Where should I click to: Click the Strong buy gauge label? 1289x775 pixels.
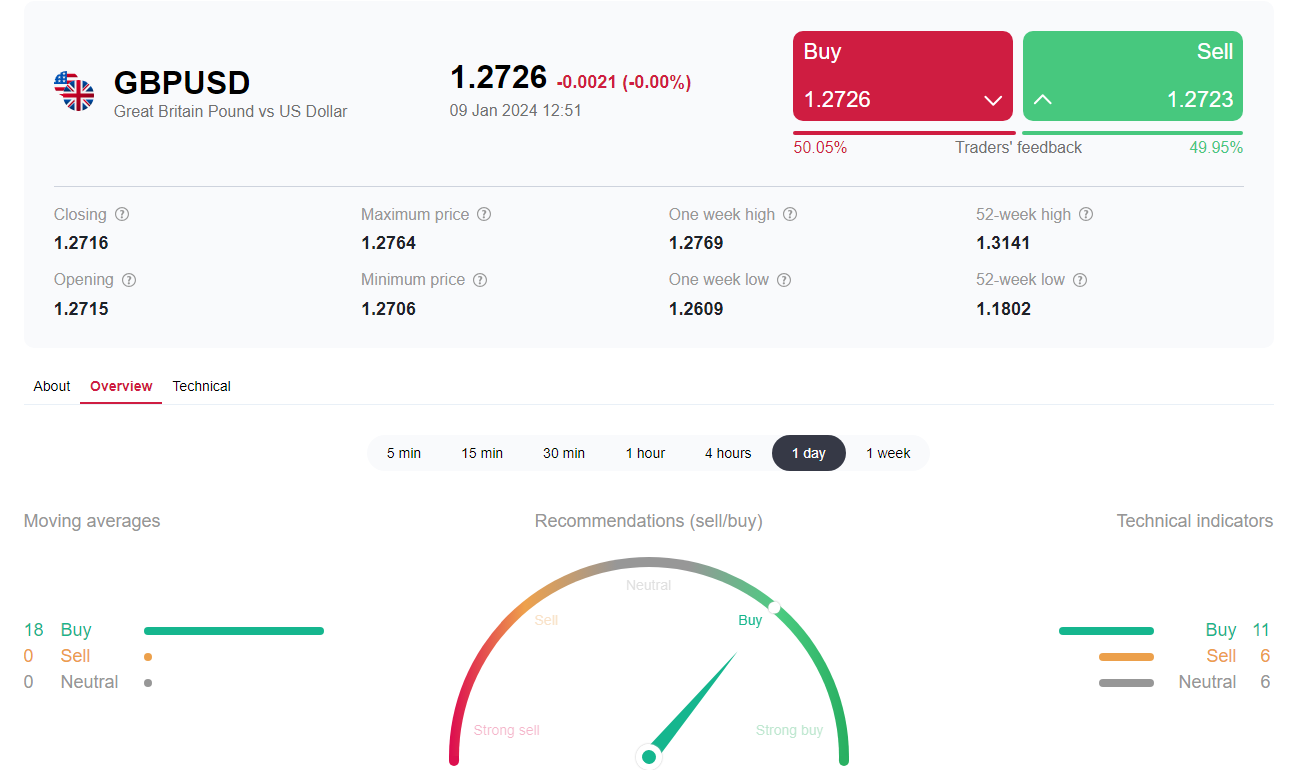(x=789, y=730)
